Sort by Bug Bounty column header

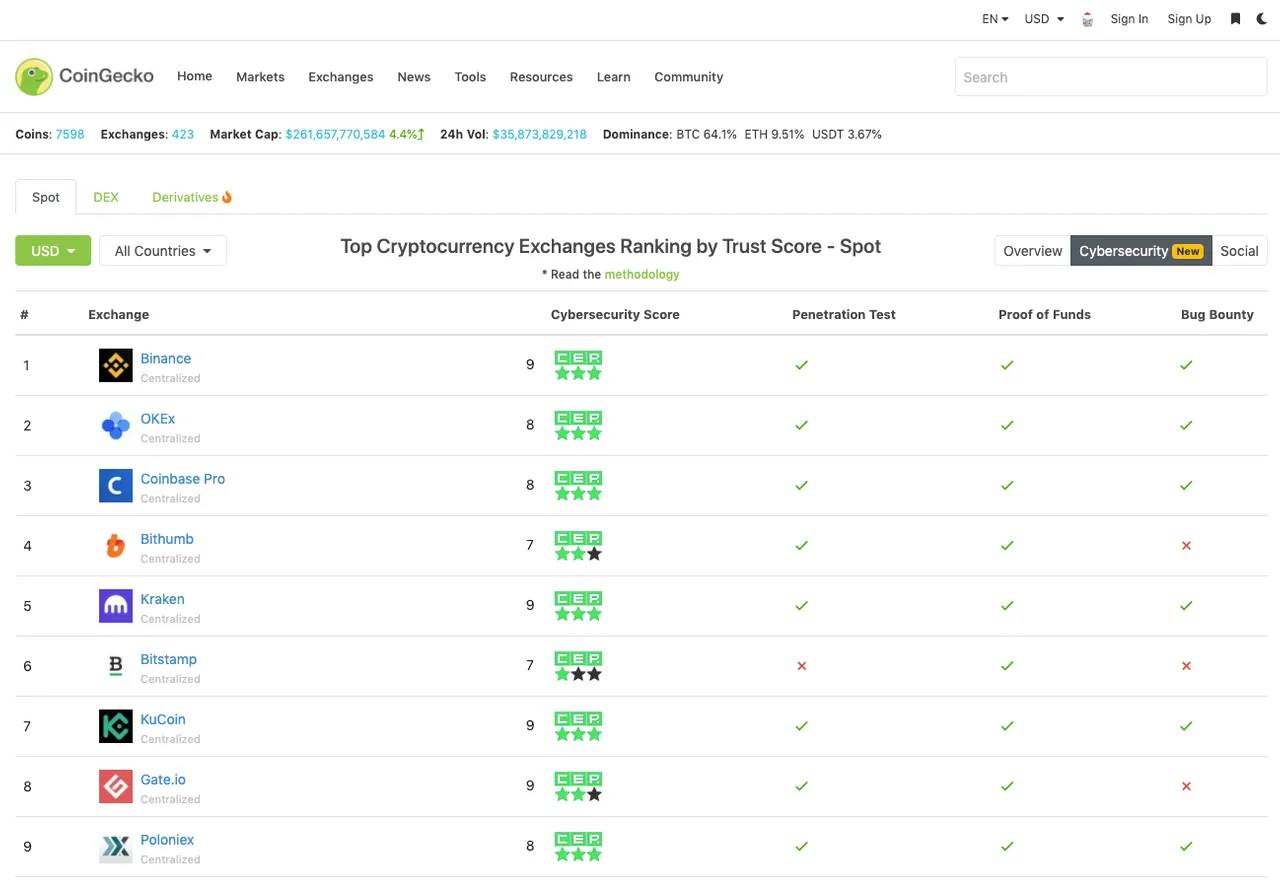(1217, 314)
